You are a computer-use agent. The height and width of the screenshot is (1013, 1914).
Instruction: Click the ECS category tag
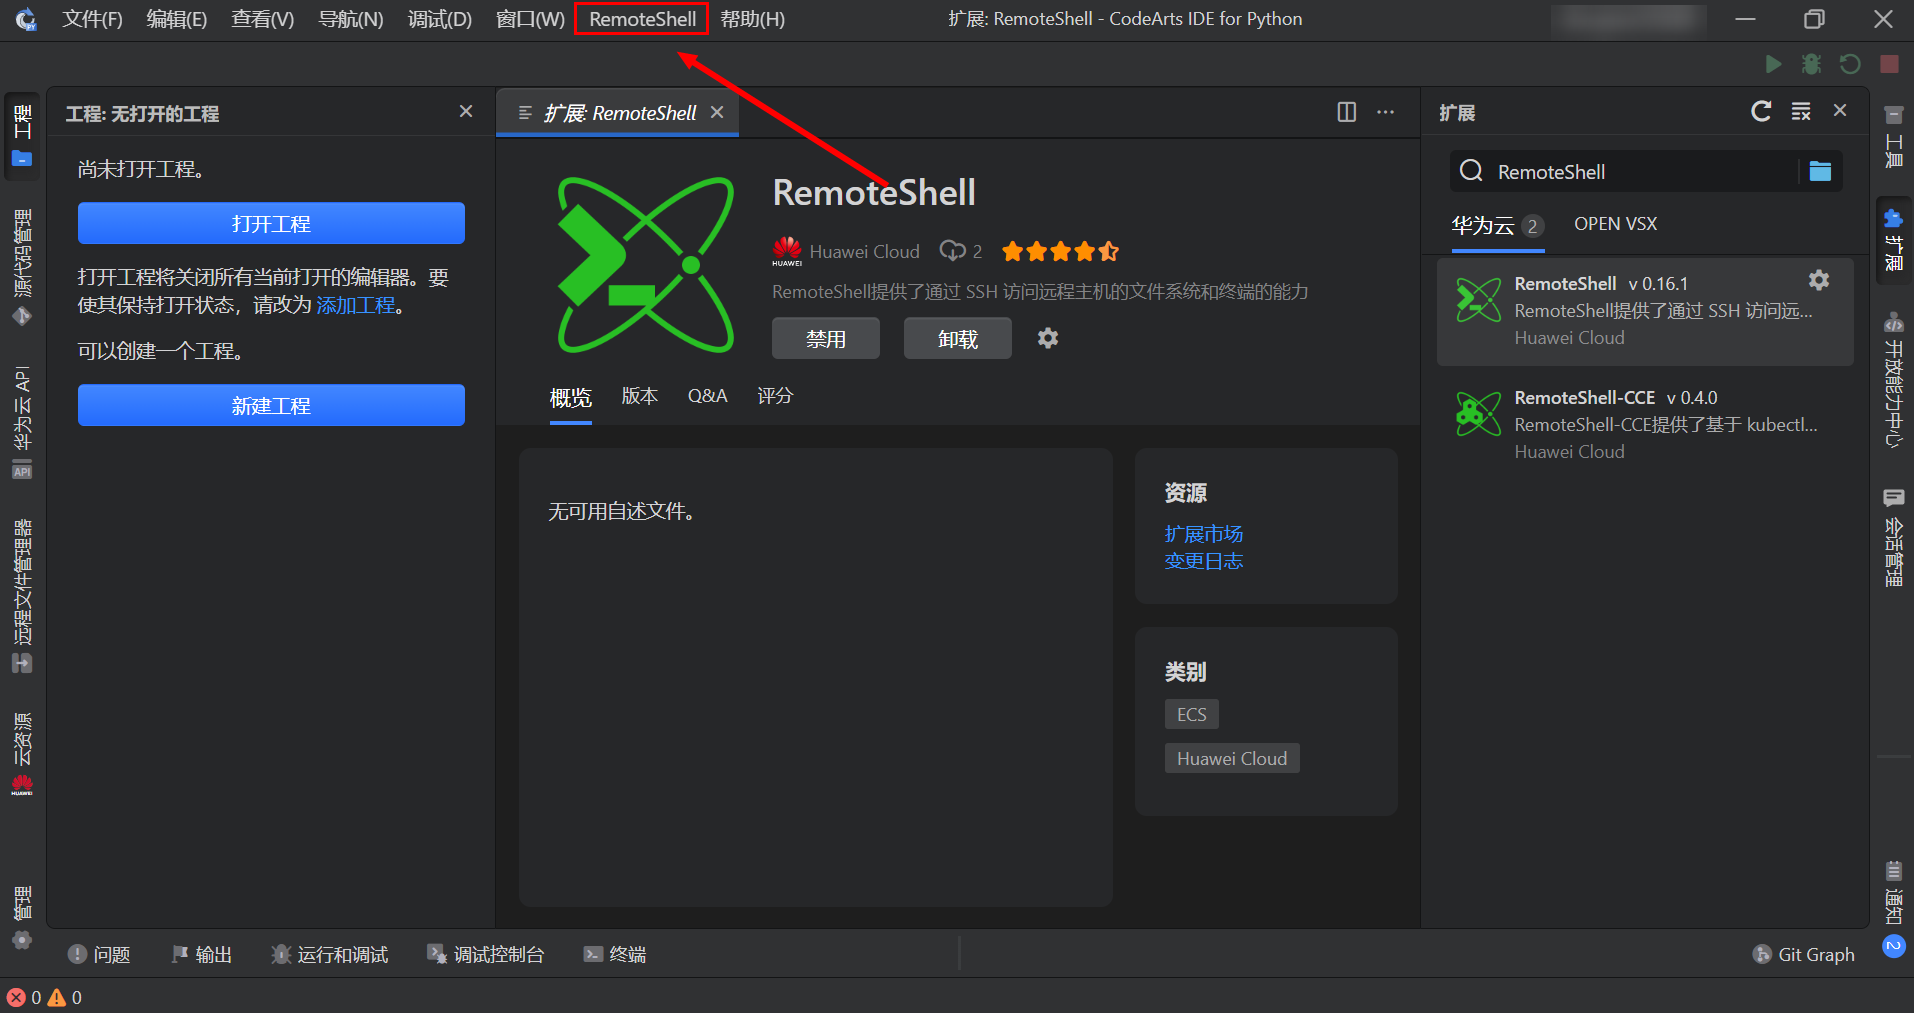[x=1192, y=714]
